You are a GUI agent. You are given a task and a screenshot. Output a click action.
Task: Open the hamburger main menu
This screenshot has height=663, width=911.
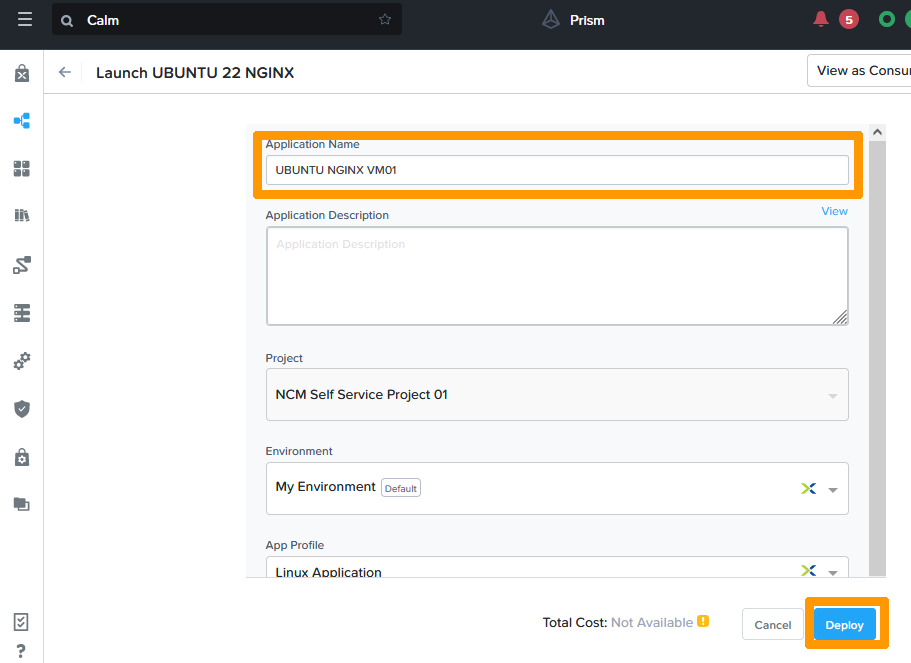[x=25, y=20]
